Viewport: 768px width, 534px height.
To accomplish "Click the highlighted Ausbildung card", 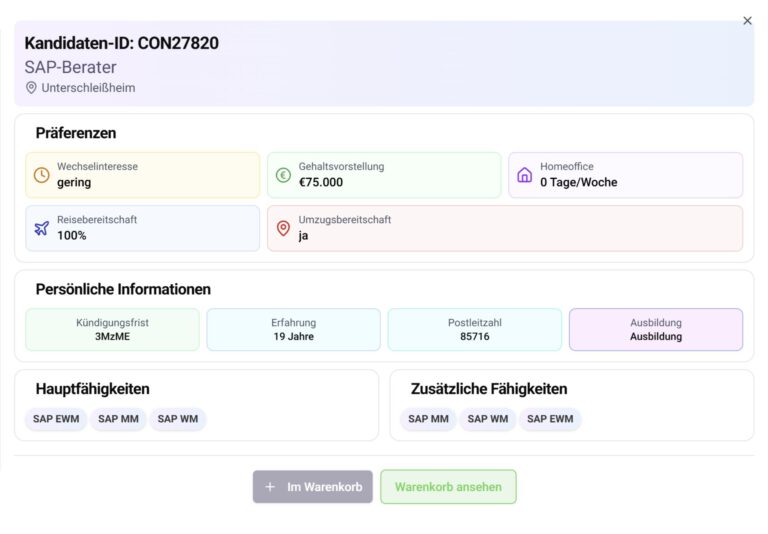I will coord(655,330).
